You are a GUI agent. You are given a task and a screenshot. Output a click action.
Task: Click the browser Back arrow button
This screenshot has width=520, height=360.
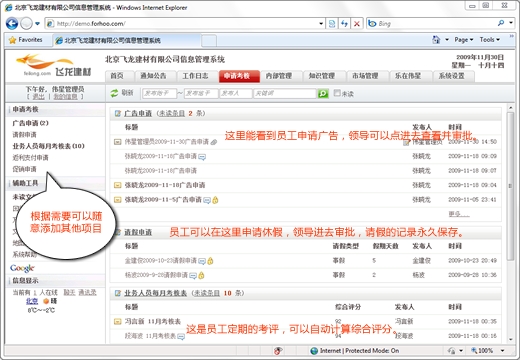(x=12, y=23)
